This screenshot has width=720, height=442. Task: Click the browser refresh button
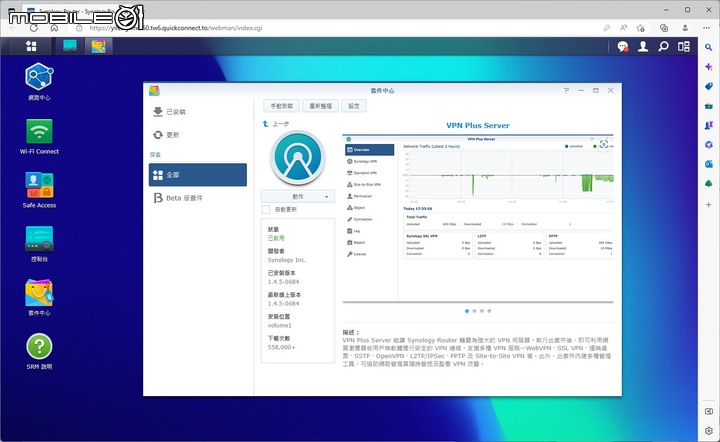[x=34, y=28]
